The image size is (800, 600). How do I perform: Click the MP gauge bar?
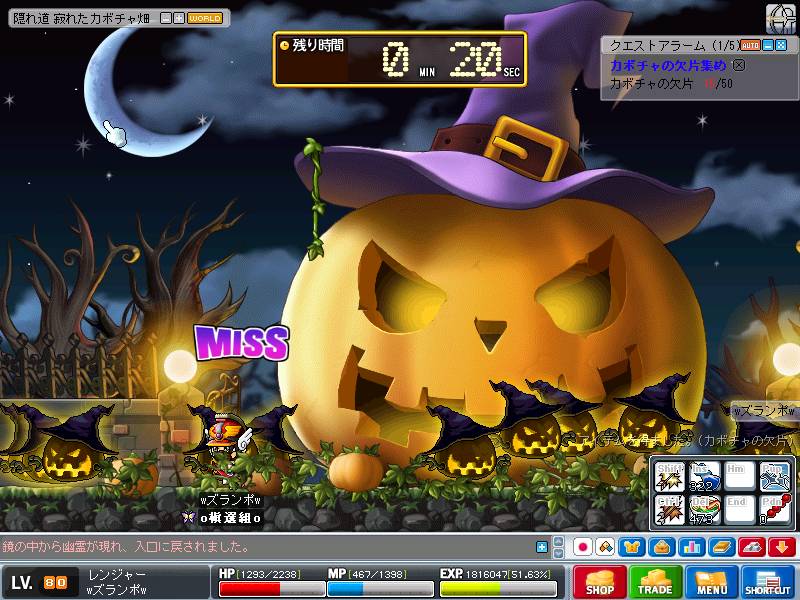coord(381,589)
